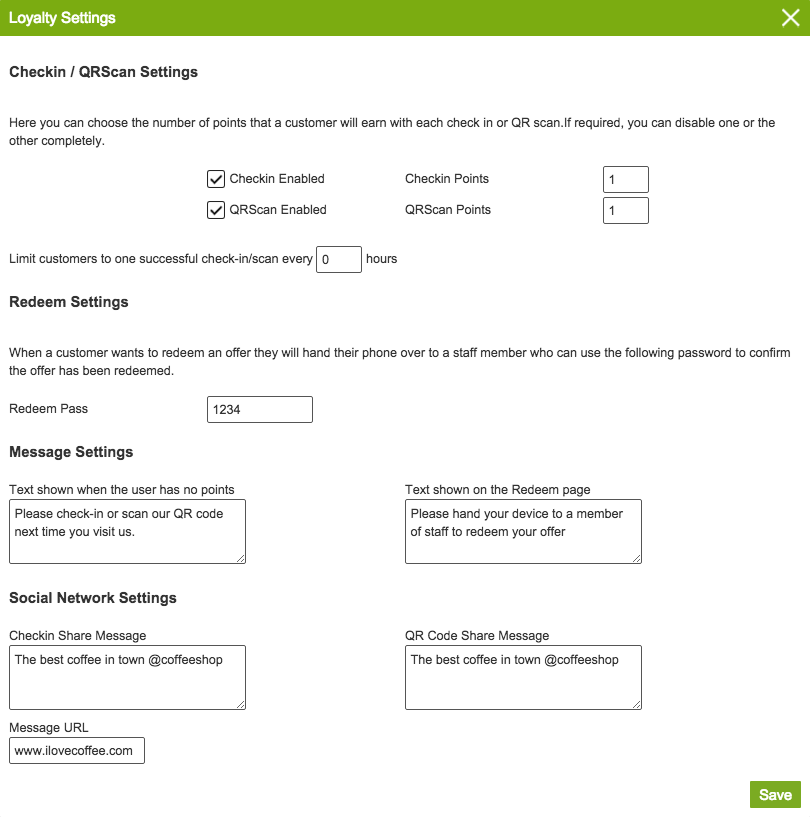Focus the Message URL field
The image size is (810, 817).
pos(77,750)
